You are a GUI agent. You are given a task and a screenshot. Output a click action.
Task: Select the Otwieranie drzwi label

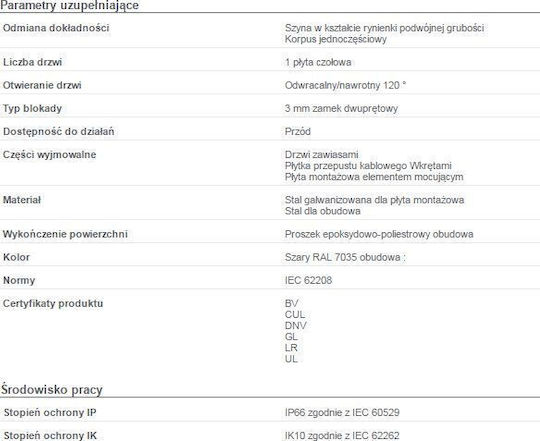(42, 85)
